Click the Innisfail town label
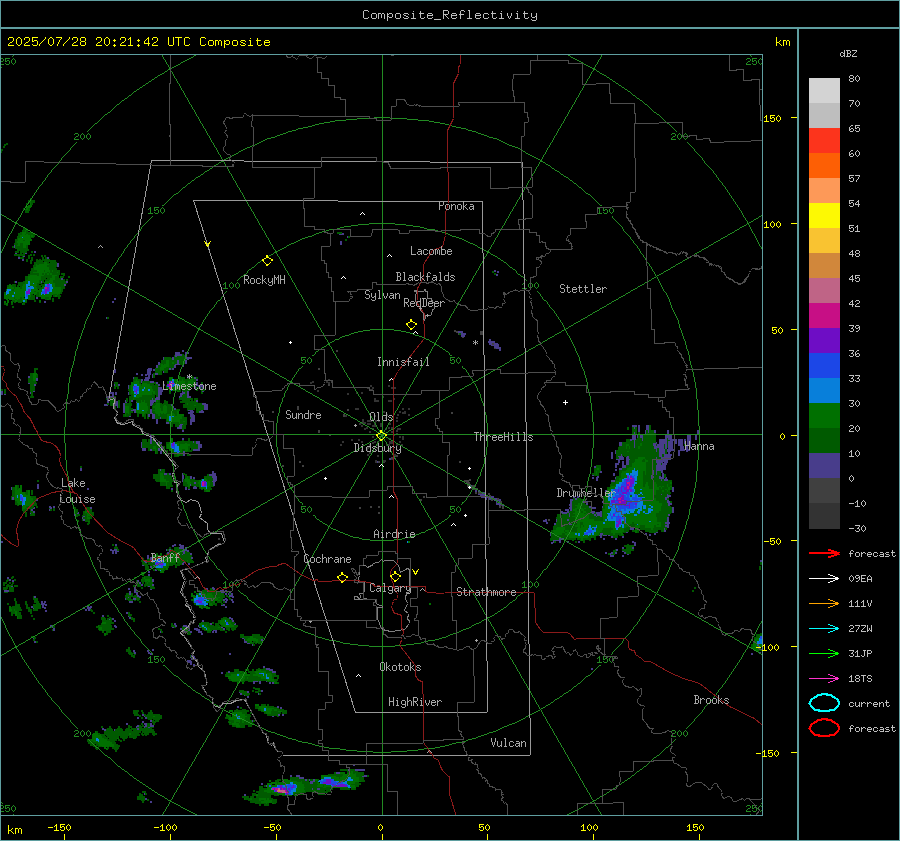 click(x=403, y=362)
